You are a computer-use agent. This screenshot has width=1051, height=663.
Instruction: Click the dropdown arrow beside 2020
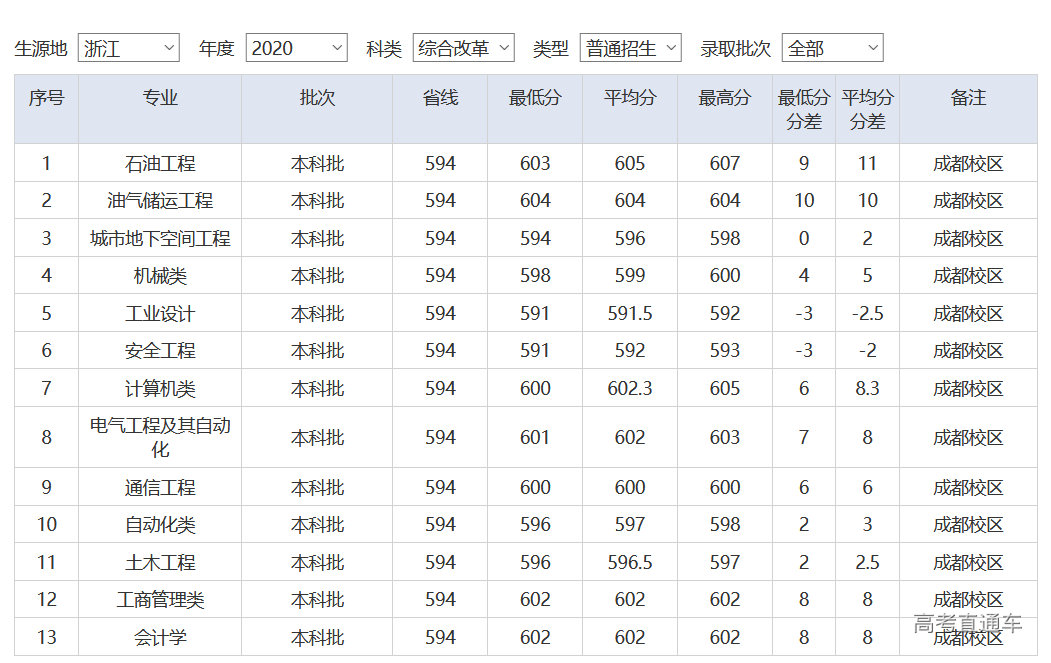click(x=337, y=47)
